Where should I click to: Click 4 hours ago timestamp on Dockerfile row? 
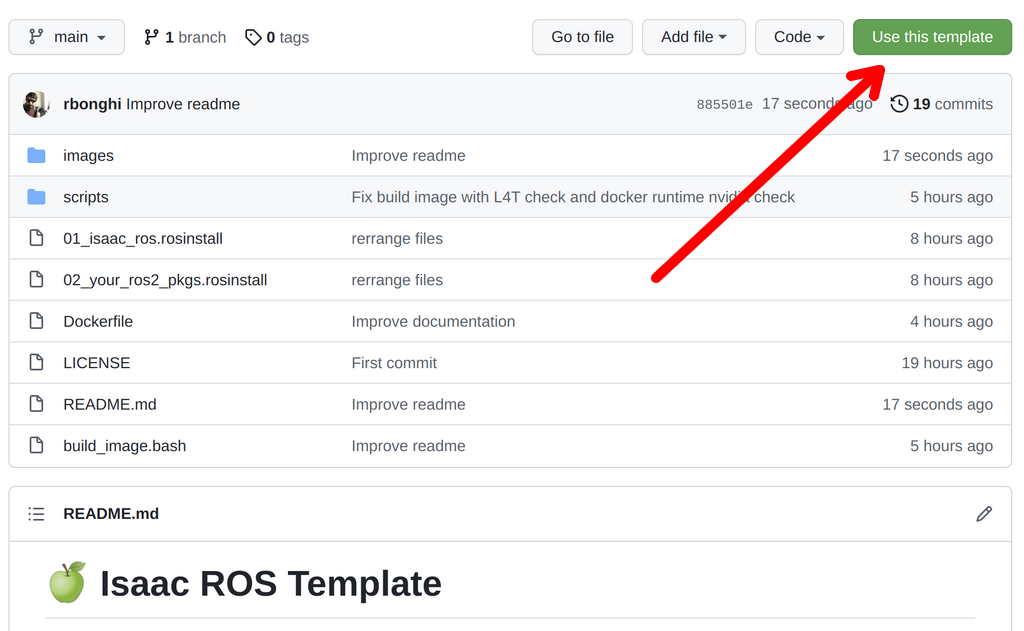pyautogui.click(x=951, y=321)
